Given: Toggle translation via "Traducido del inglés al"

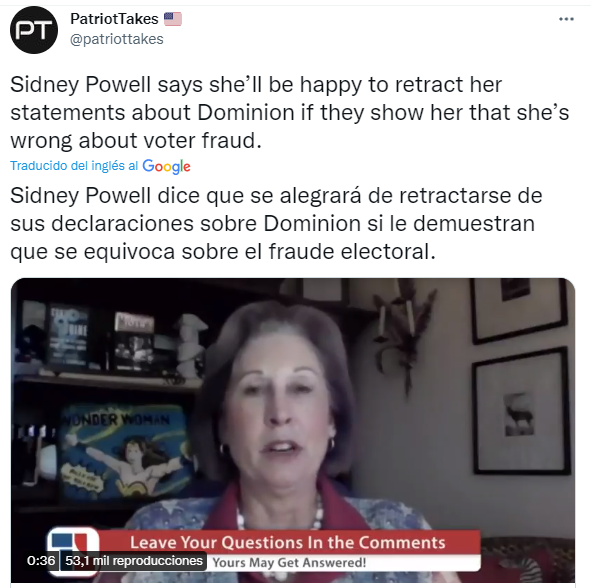Looking at the screenshot, I should pos(74,166).
